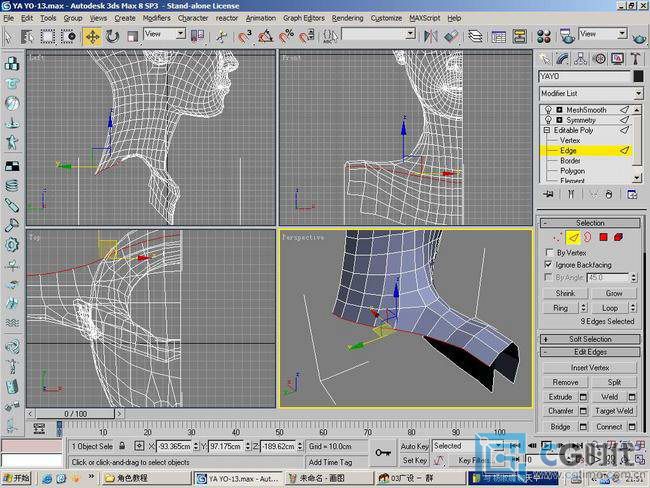Click the Shrink button
Image resolution: width=650 pixels, height=488 pixels.
pos(565,294)
